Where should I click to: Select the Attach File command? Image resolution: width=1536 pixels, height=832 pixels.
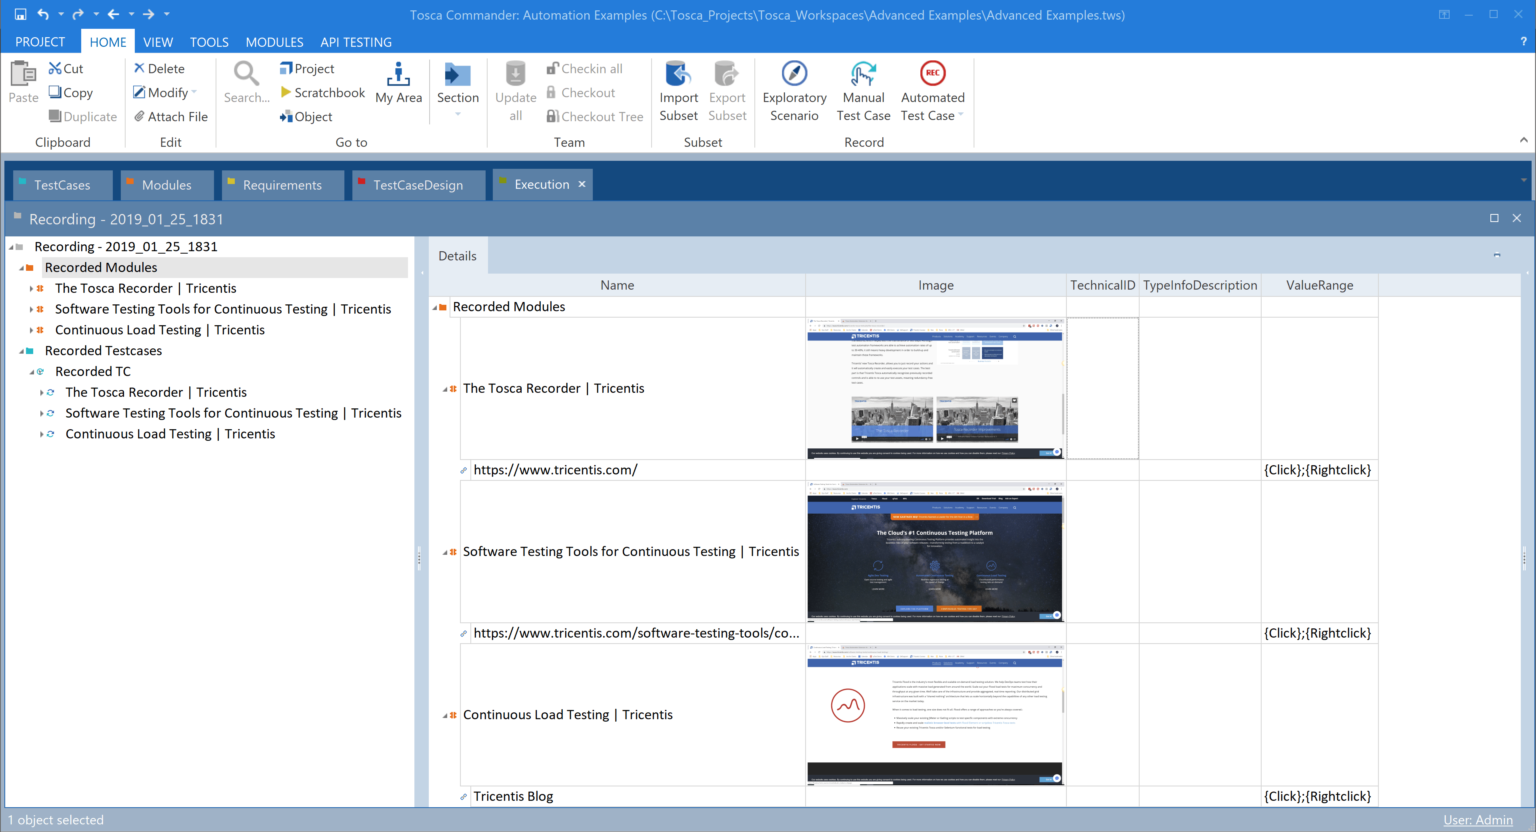point(170,116)
